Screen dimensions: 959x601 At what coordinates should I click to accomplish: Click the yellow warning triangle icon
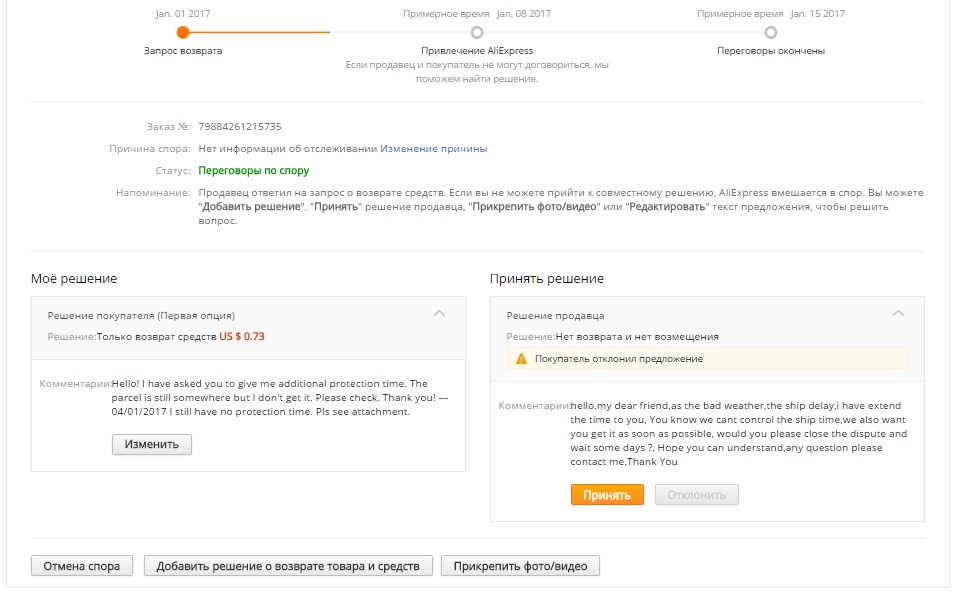coord(521,358)
